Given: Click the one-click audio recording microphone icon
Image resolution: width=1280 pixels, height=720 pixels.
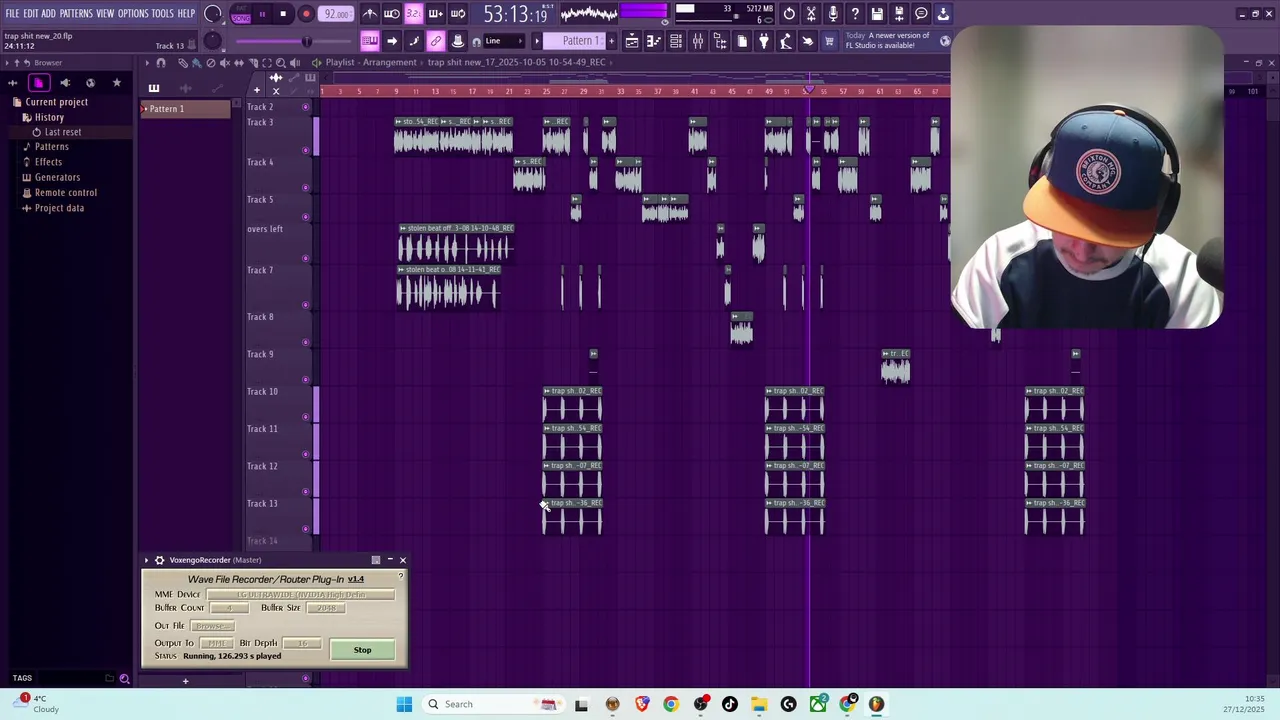Looking at the screenshot, I should click(833, 14).
